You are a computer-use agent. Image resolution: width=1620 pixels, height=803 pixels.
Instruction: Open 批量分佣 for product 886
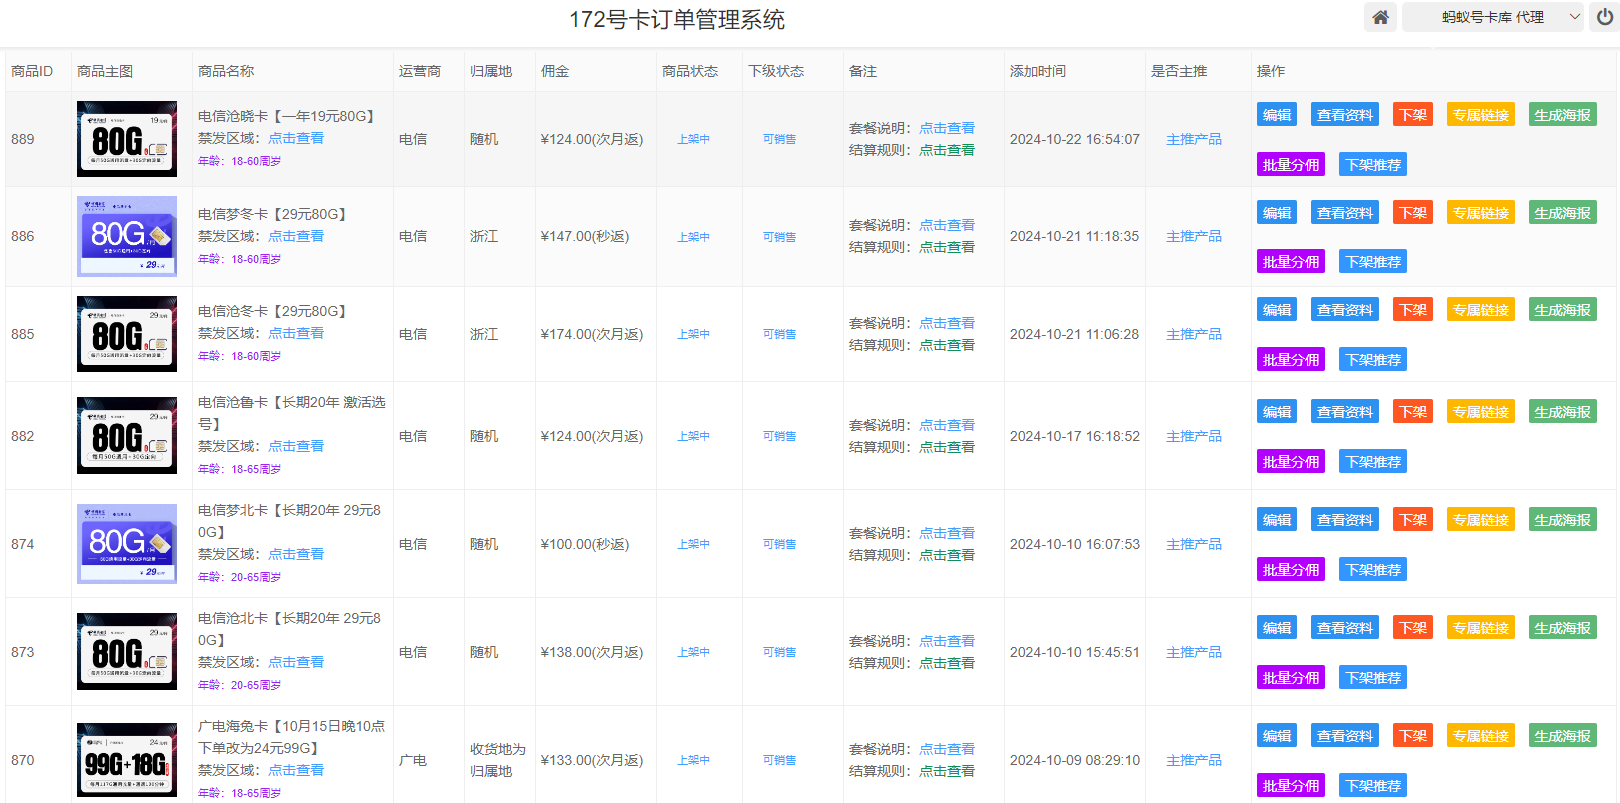1291,262
